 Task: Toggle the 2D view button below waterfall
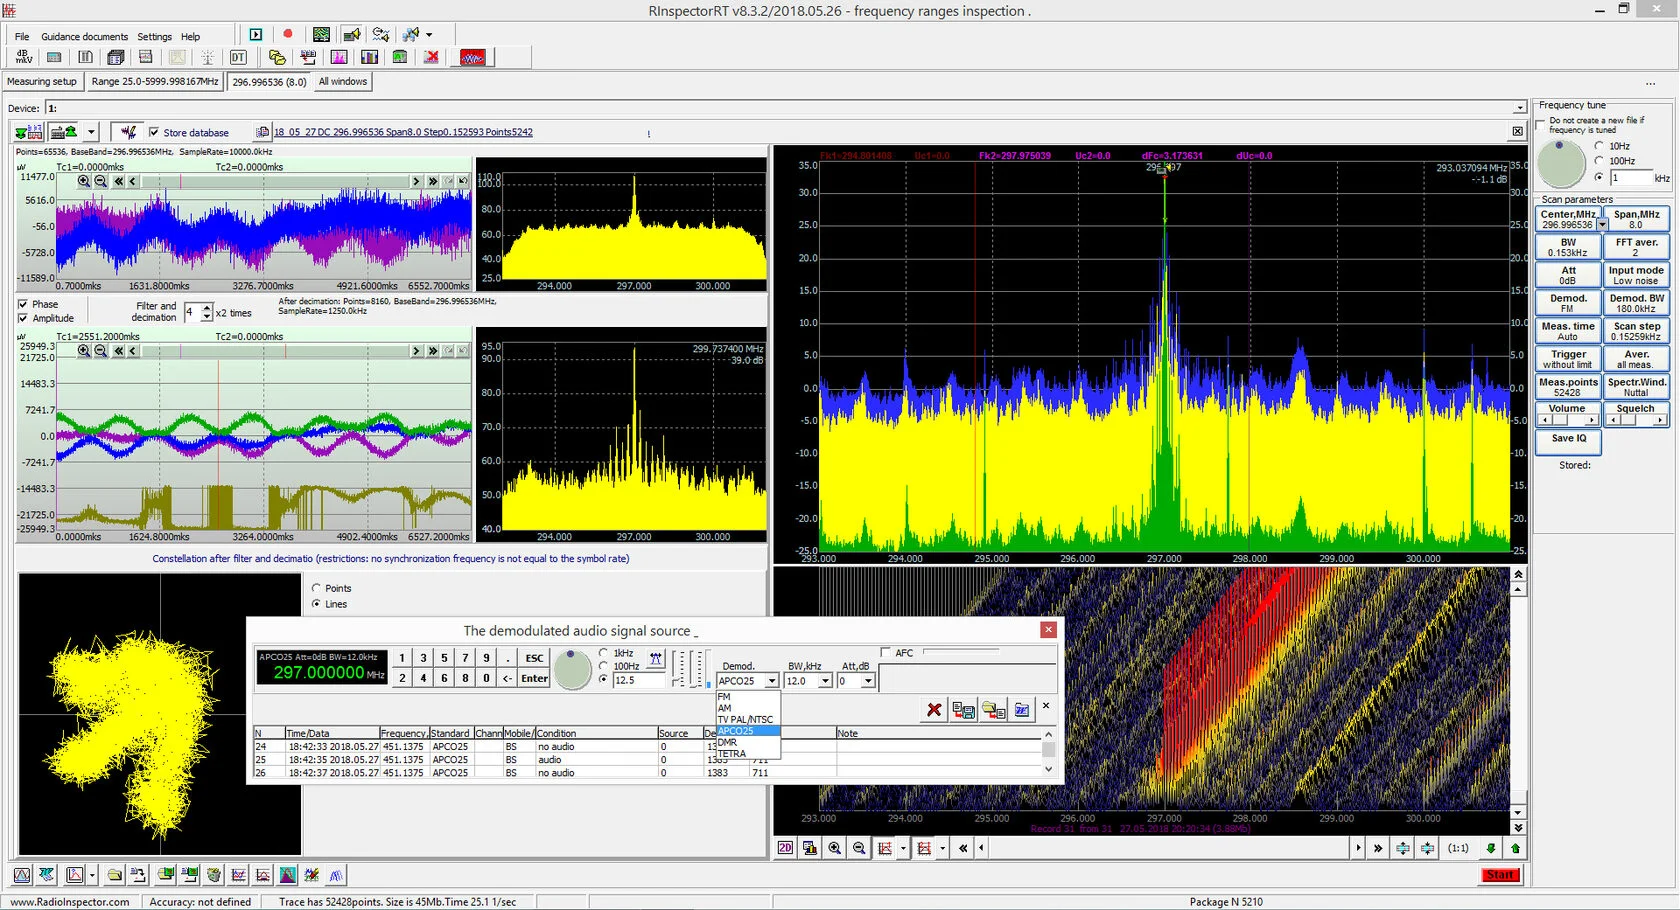click(785, 848)
